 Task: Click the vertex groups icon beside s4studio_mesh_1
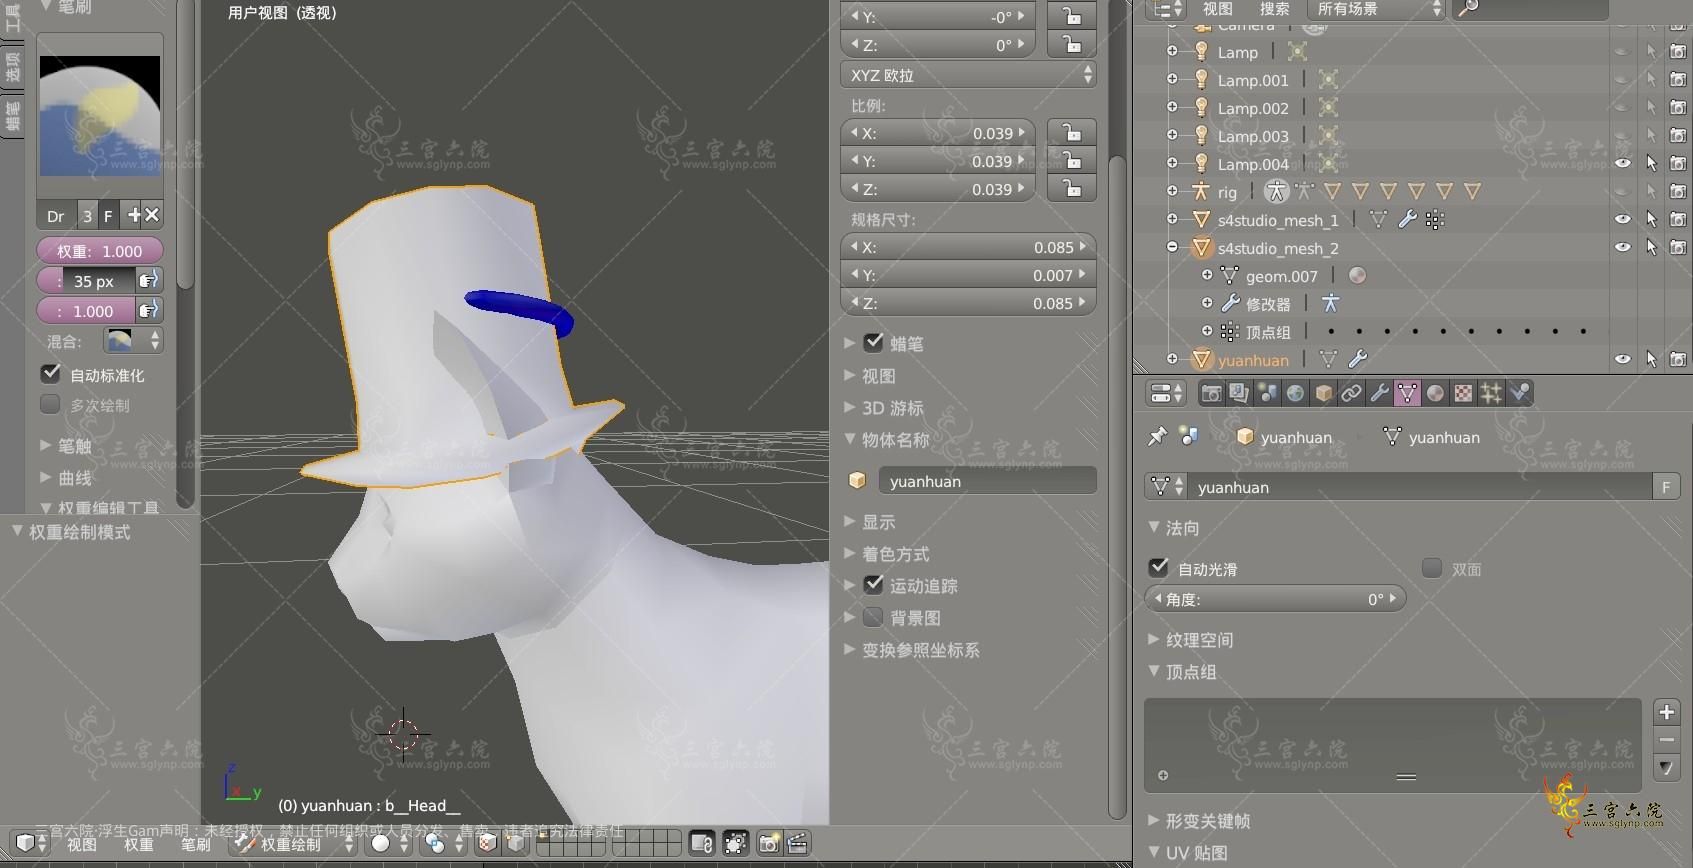pyautogui.click(x=1435, y=219)
